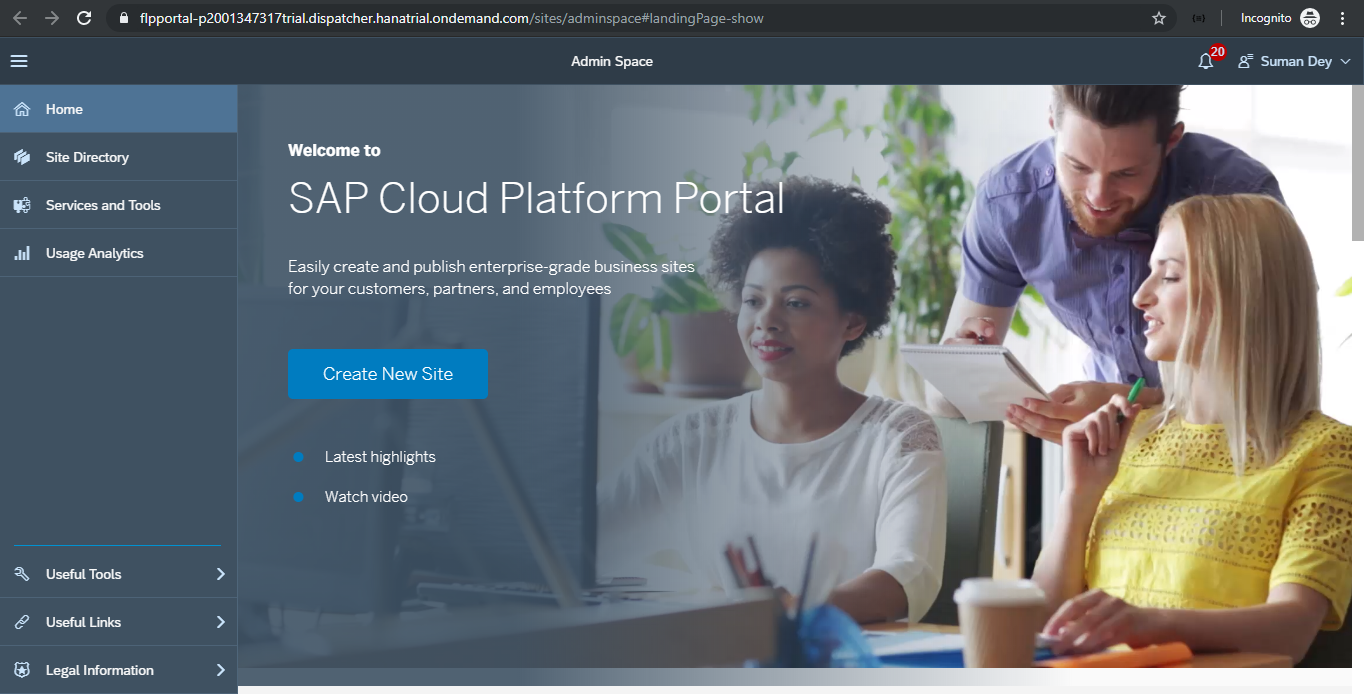The width and height of the screenshot is (1364, 694).
Task: Click the browser address bar URL
Action: [452, 18]
